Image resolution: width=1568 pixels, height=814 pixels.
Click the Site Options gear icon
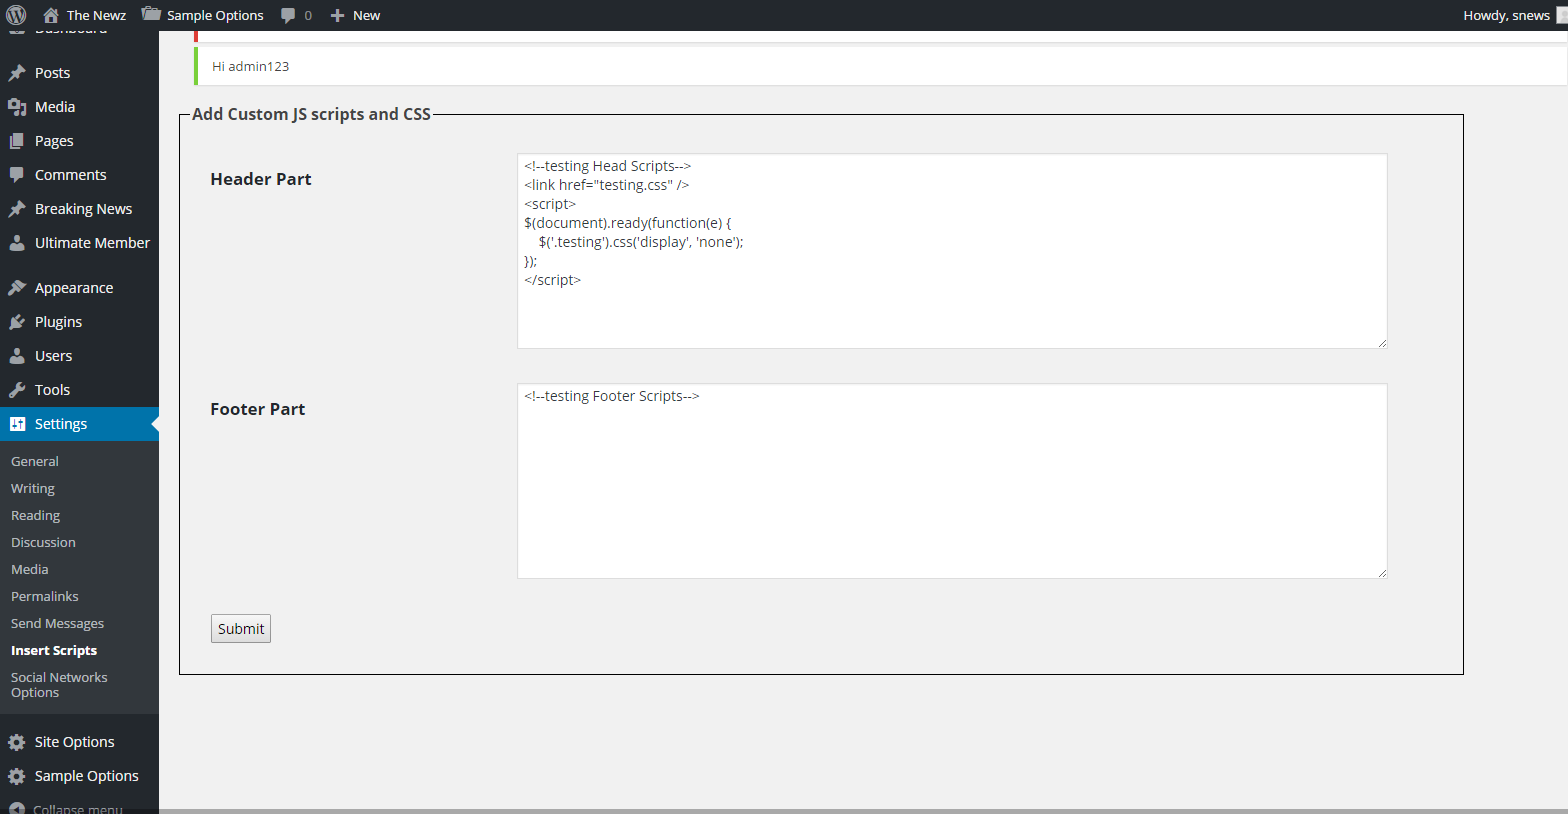click(17, 742)
